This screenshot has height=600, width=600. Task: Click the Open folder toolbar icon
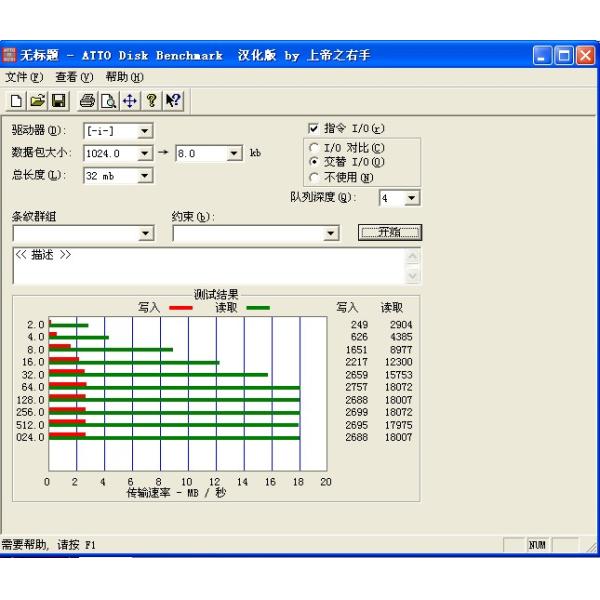point(36,100)
